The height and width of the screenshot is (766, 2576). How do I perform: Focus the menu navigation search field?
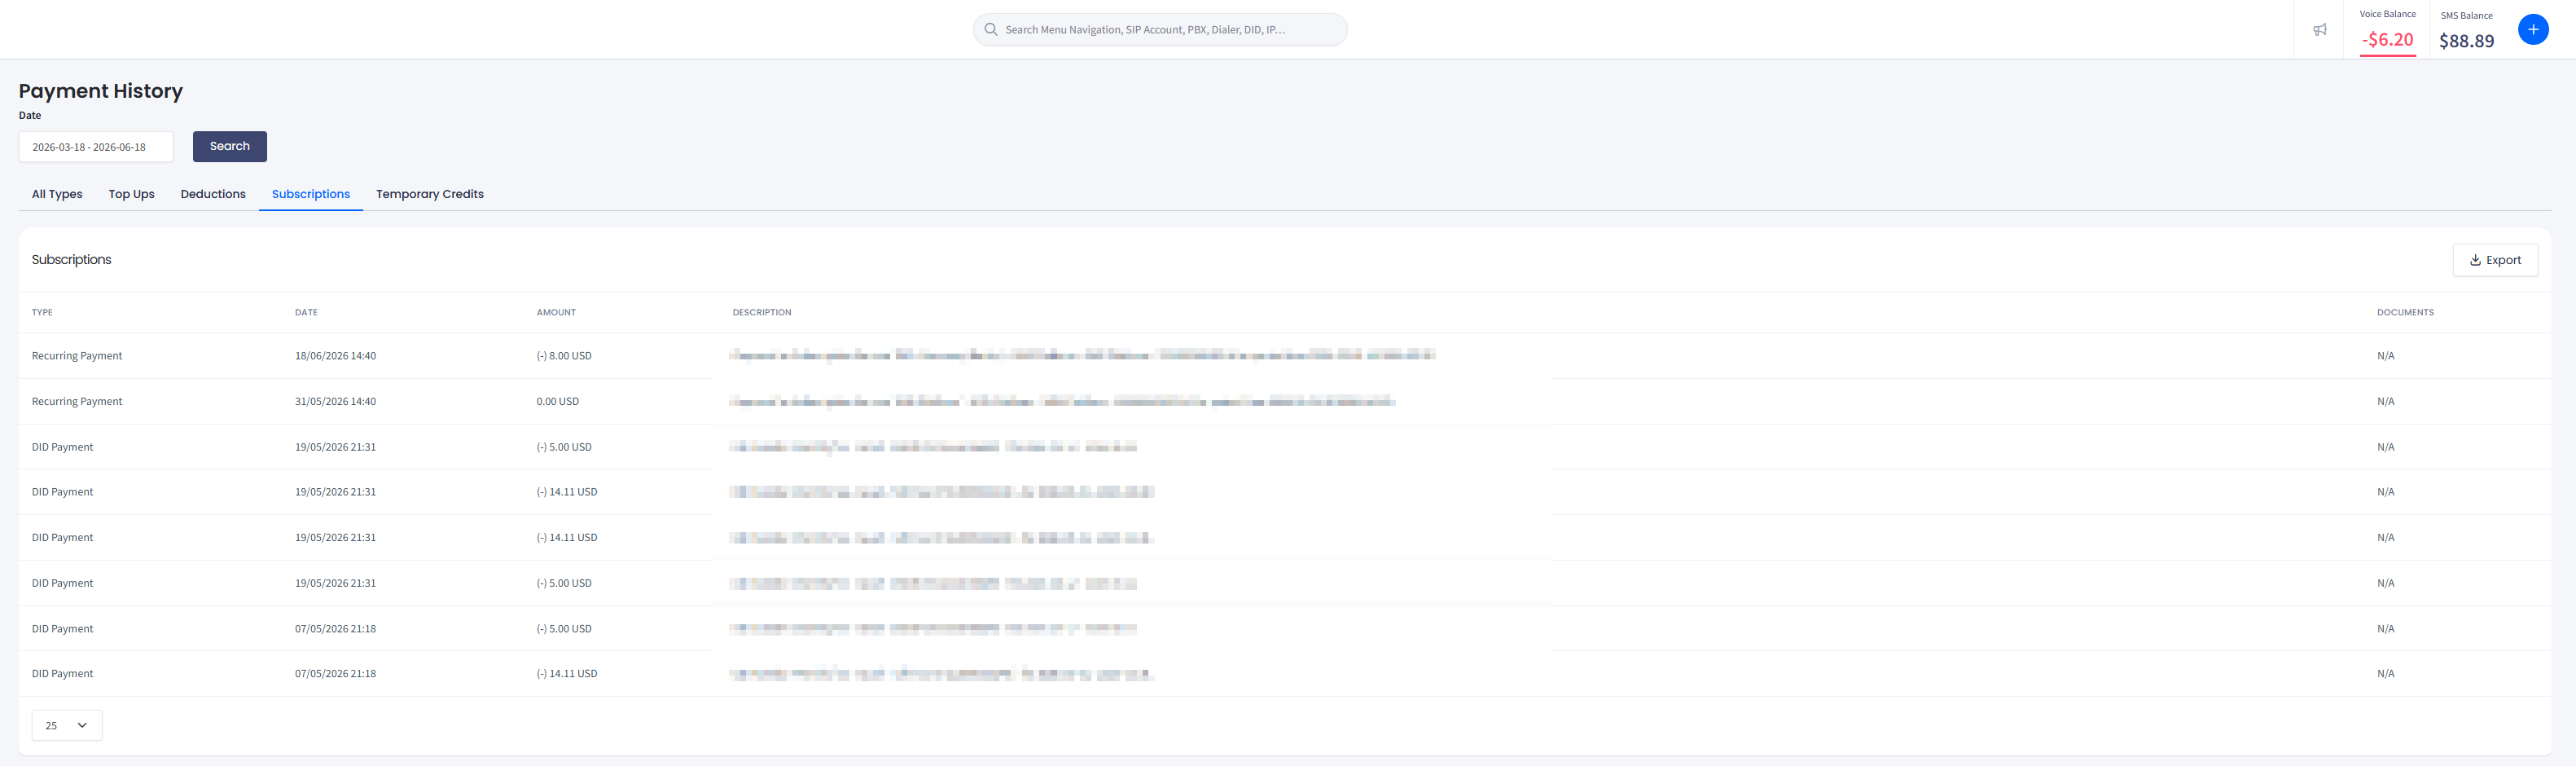pyautogui.click(x=1160, y=30)
